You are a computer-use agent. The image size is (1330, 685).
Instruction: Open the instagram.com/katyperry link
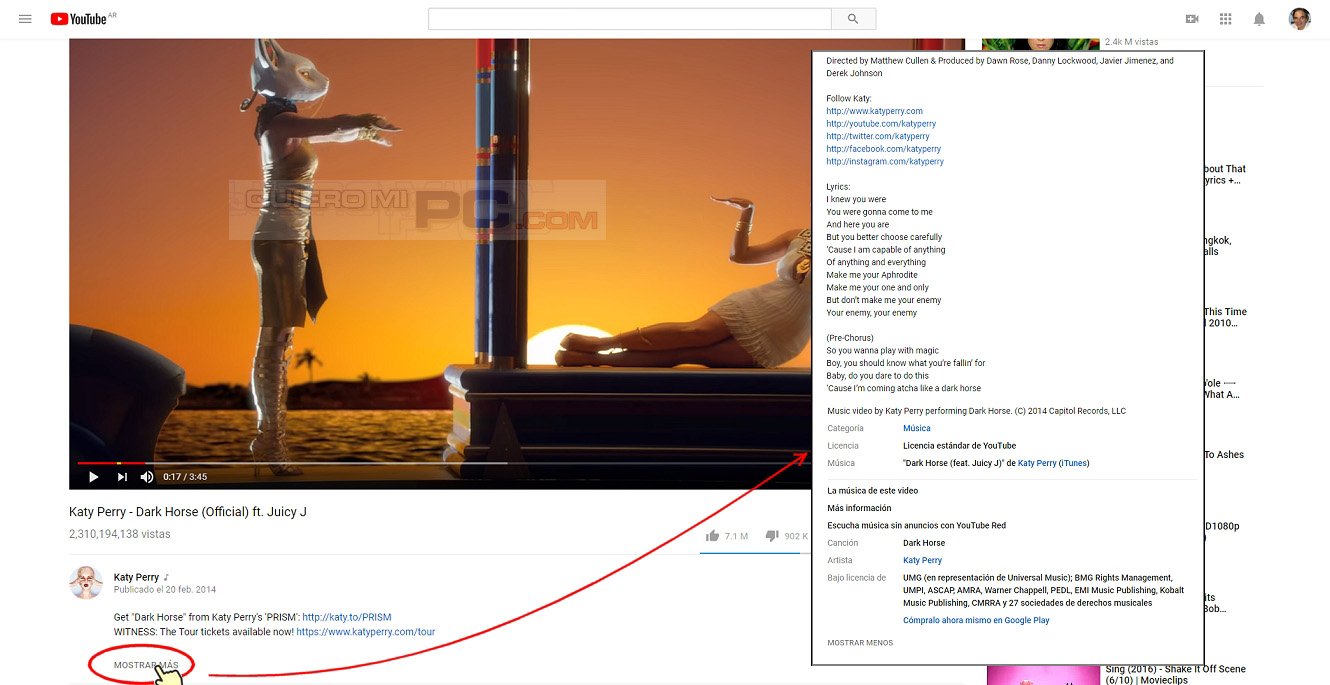click(x=885, y=161)
